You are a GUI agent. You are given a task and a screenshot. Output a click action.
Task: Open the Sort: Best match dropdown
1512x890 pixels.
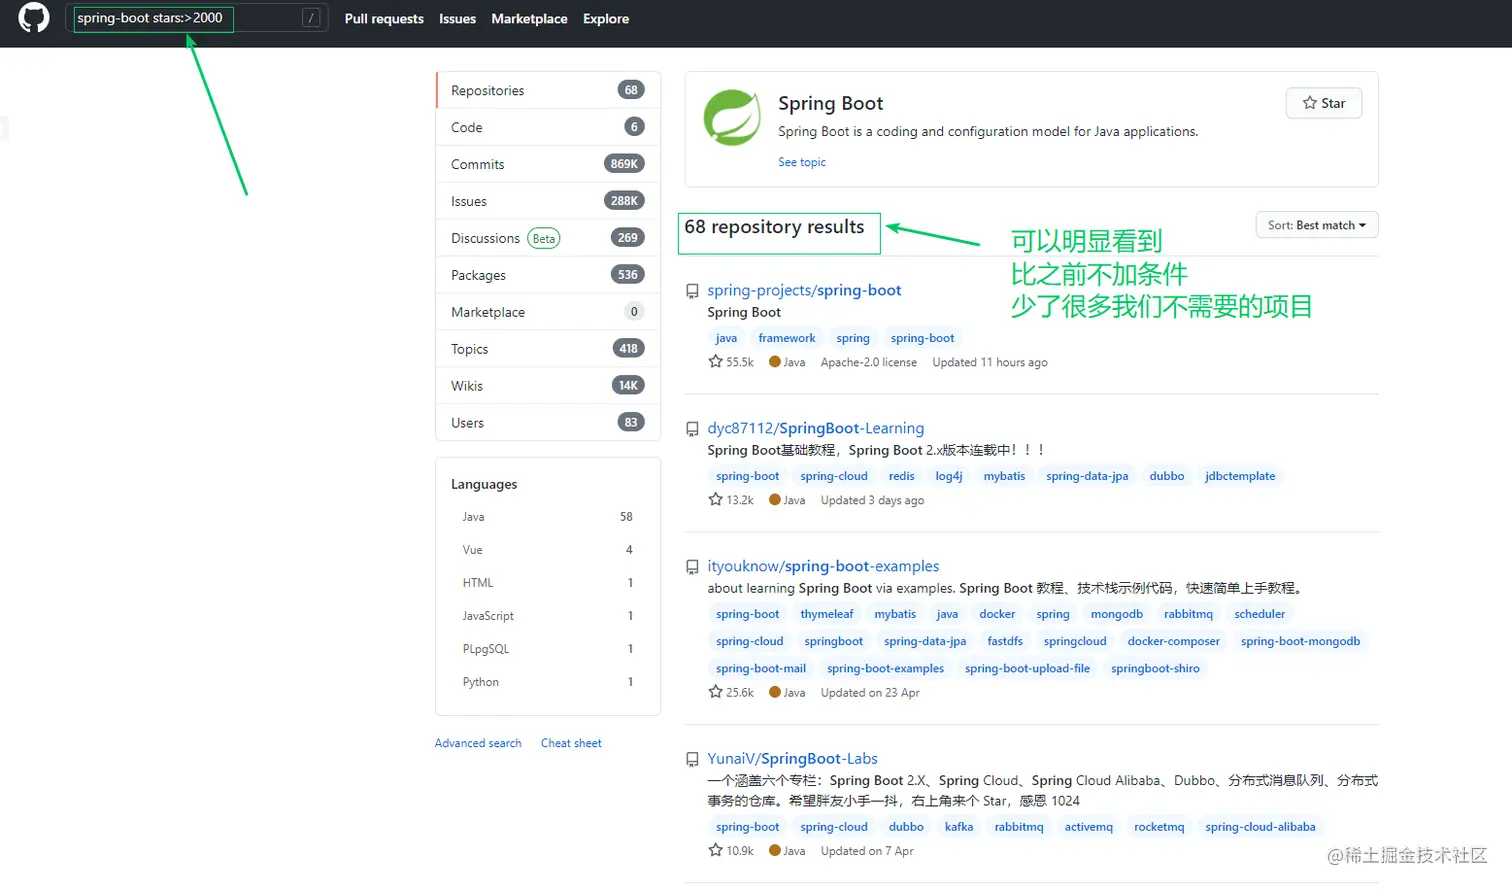(1316, 225)
